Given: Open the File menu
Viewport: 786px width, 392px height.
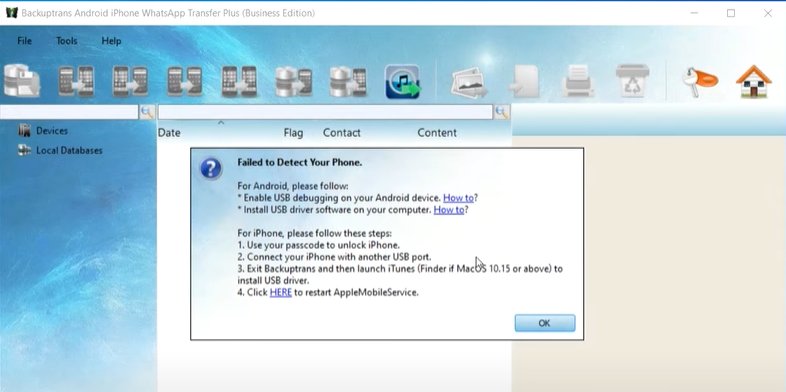Looking at the screenshot, I should click(x=24, y=41).
